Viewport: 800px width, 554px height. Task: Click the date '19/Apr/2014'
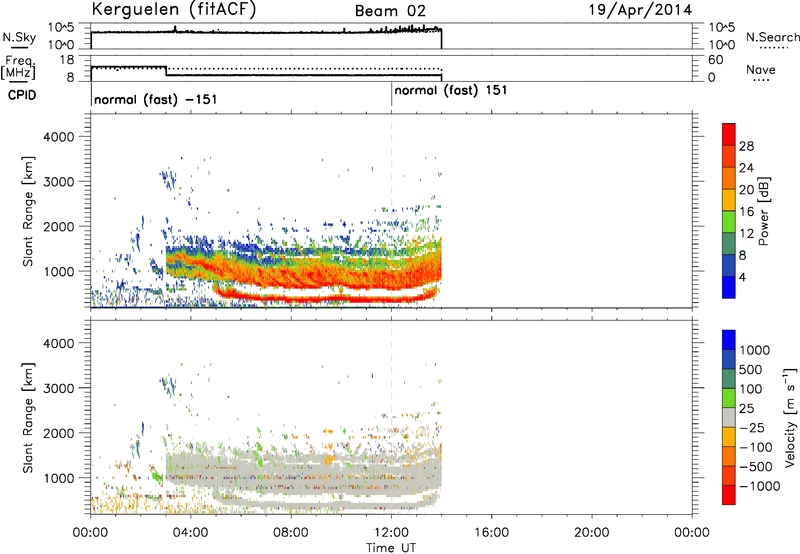tap(641, 10)
